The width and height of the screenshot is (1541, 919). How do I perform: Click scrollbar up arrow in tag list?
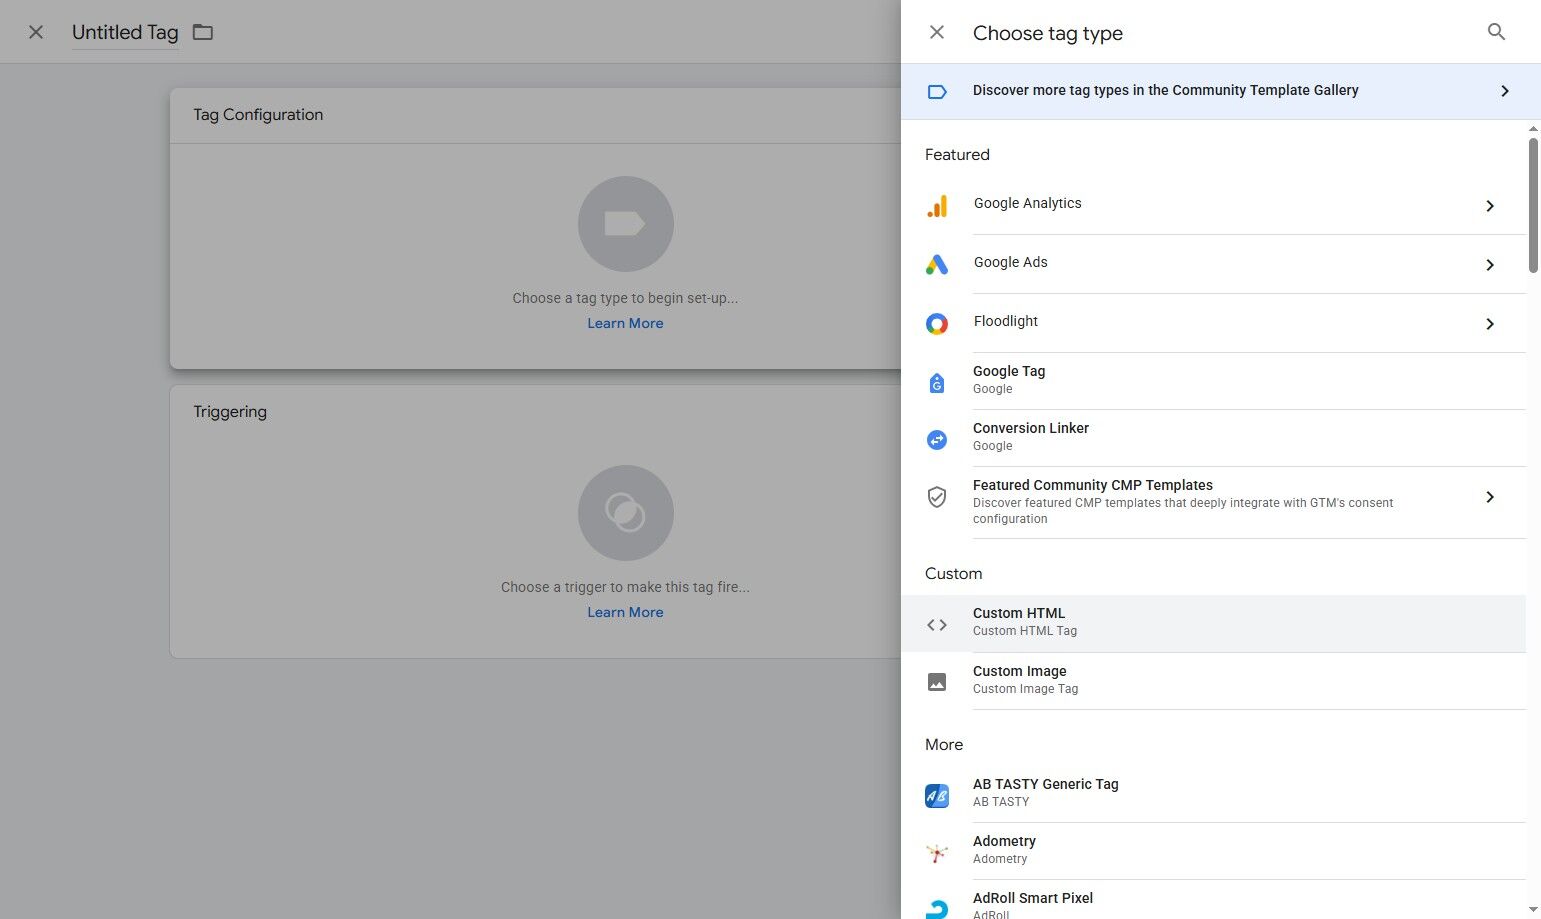click(1533, 129)
